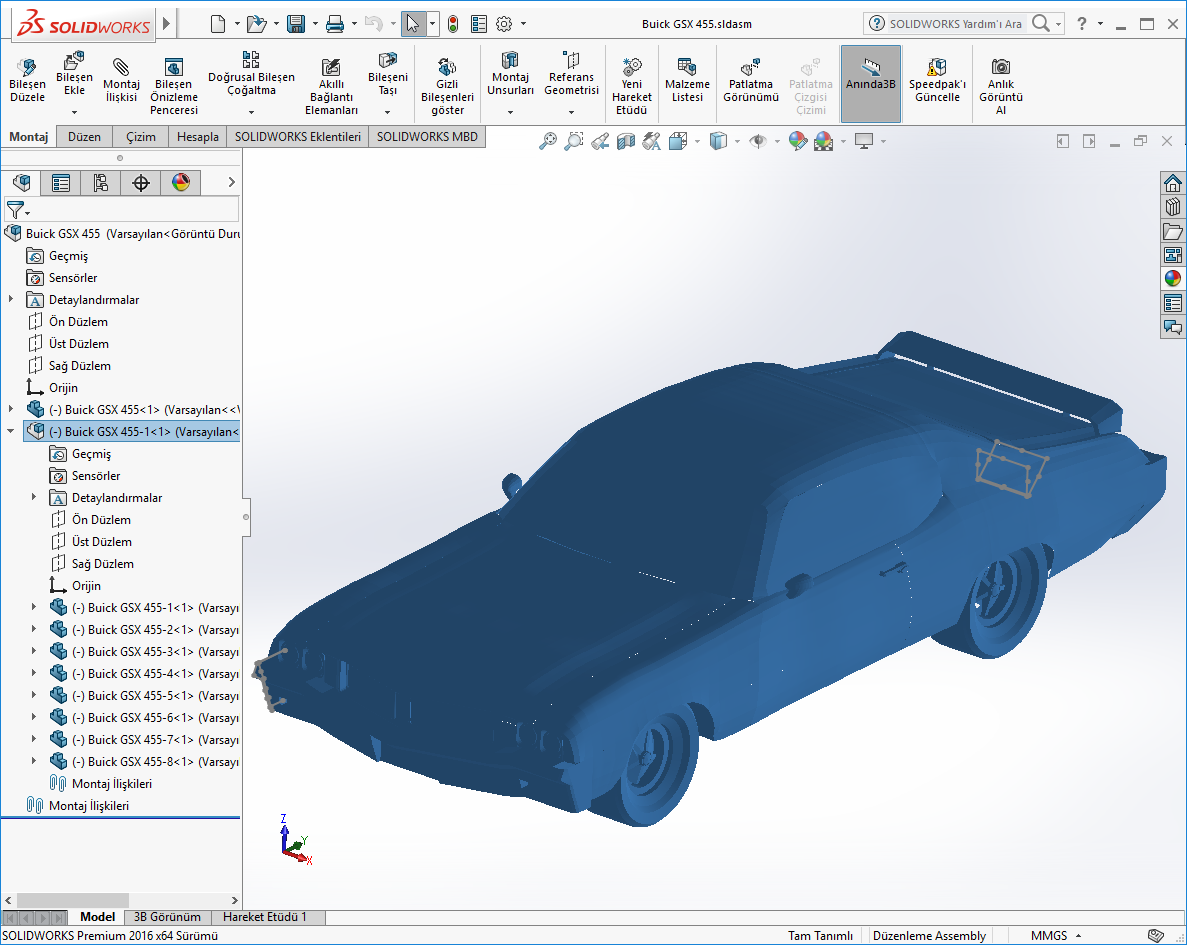This screenshot has width=1187, height=945.
Task: Open Malzeme Listesi
Action: click(x=687, y=80)
